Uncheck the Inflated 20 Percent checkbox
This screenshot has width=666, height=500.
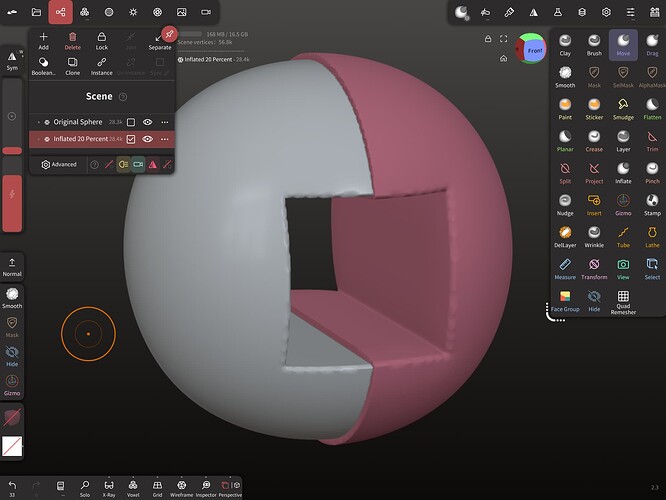(x=131, y=139)
